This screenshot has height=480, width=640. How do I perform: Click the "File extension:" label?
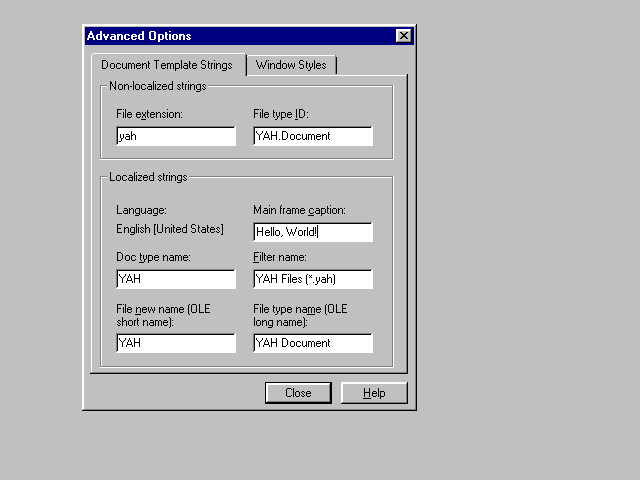click(149, 114)
